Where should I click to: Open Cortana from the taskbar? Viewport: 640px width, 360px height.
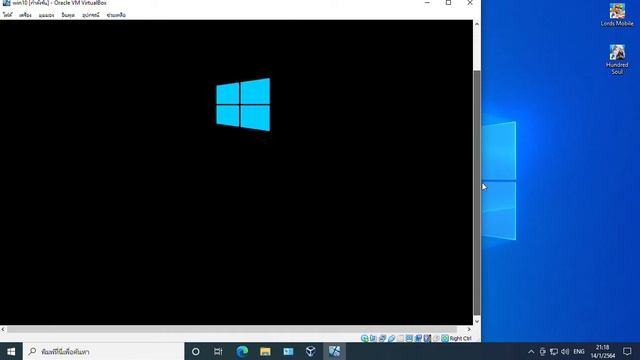[196, 351]
